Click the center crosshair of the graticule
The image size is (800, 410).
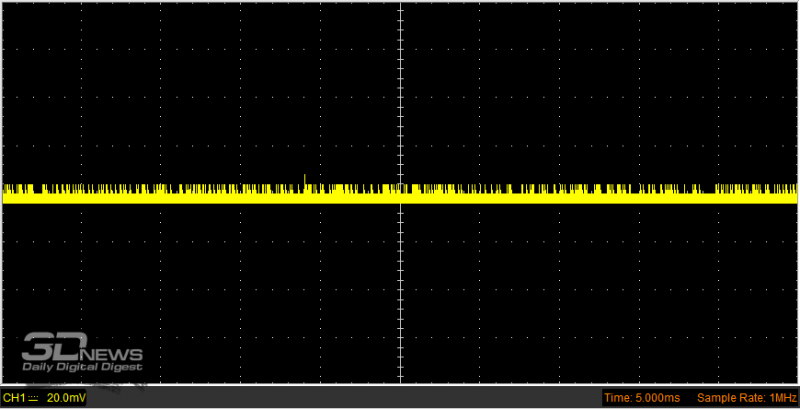[400, 192]
